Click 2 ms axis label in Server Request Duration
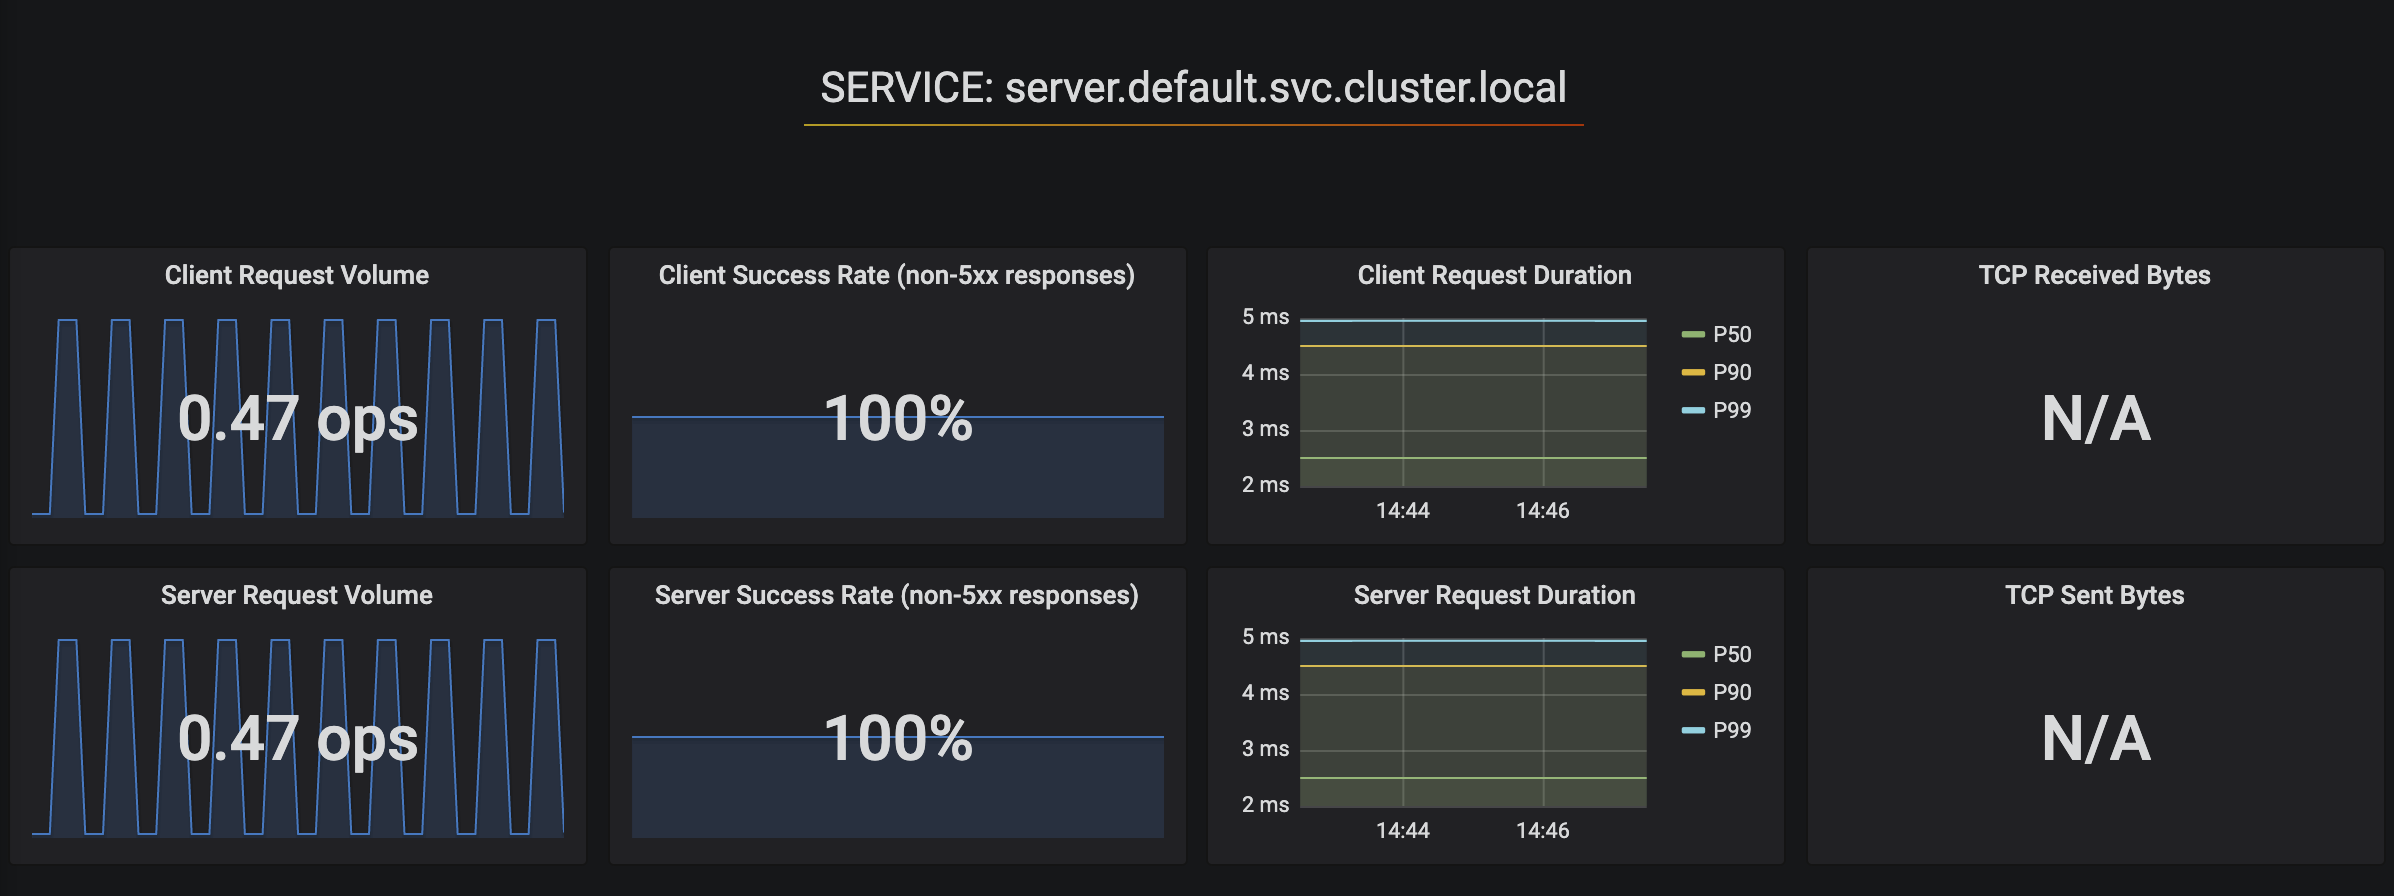 coord(1265,805)
